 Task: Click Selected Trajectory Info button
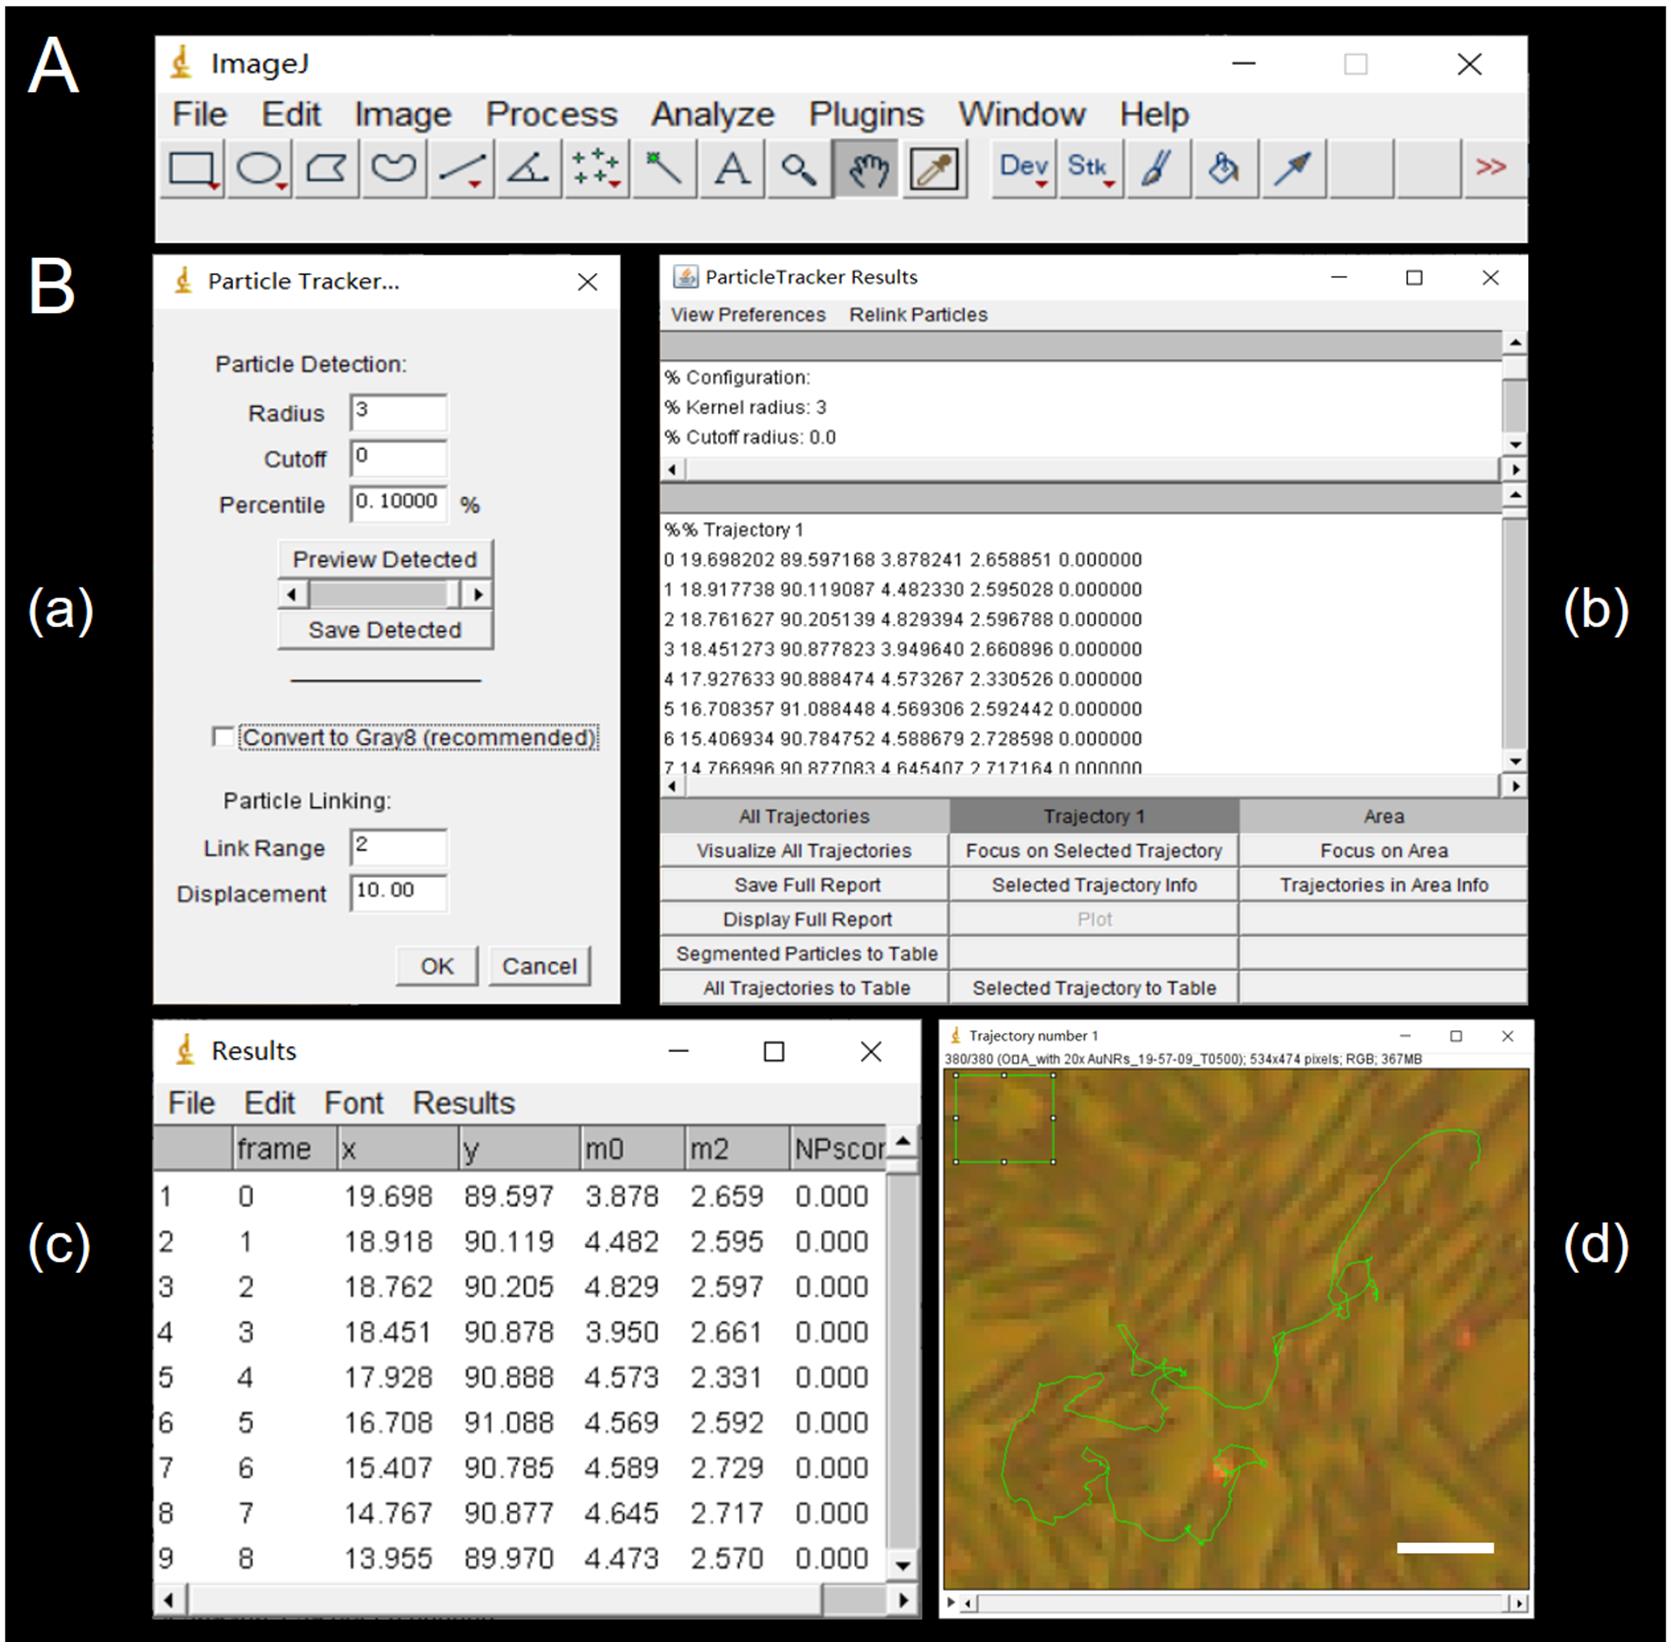[x=1094, y=885]
